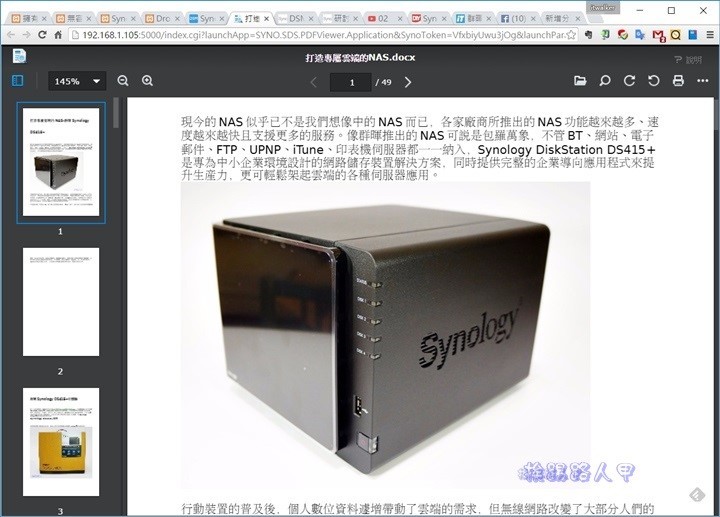Viewport: 720px width, 517px height.
Task: Rotate the page clockwise
Action: [629, 81]
